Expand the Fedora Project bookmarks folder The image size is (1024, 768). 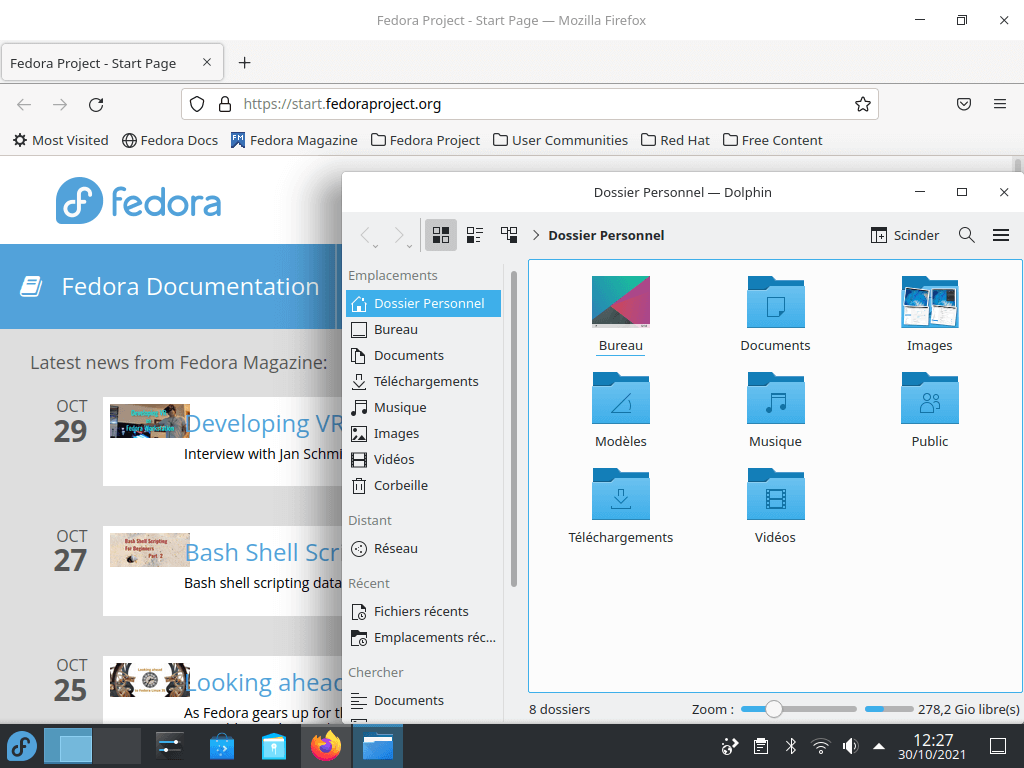click(x=425, y=140)
